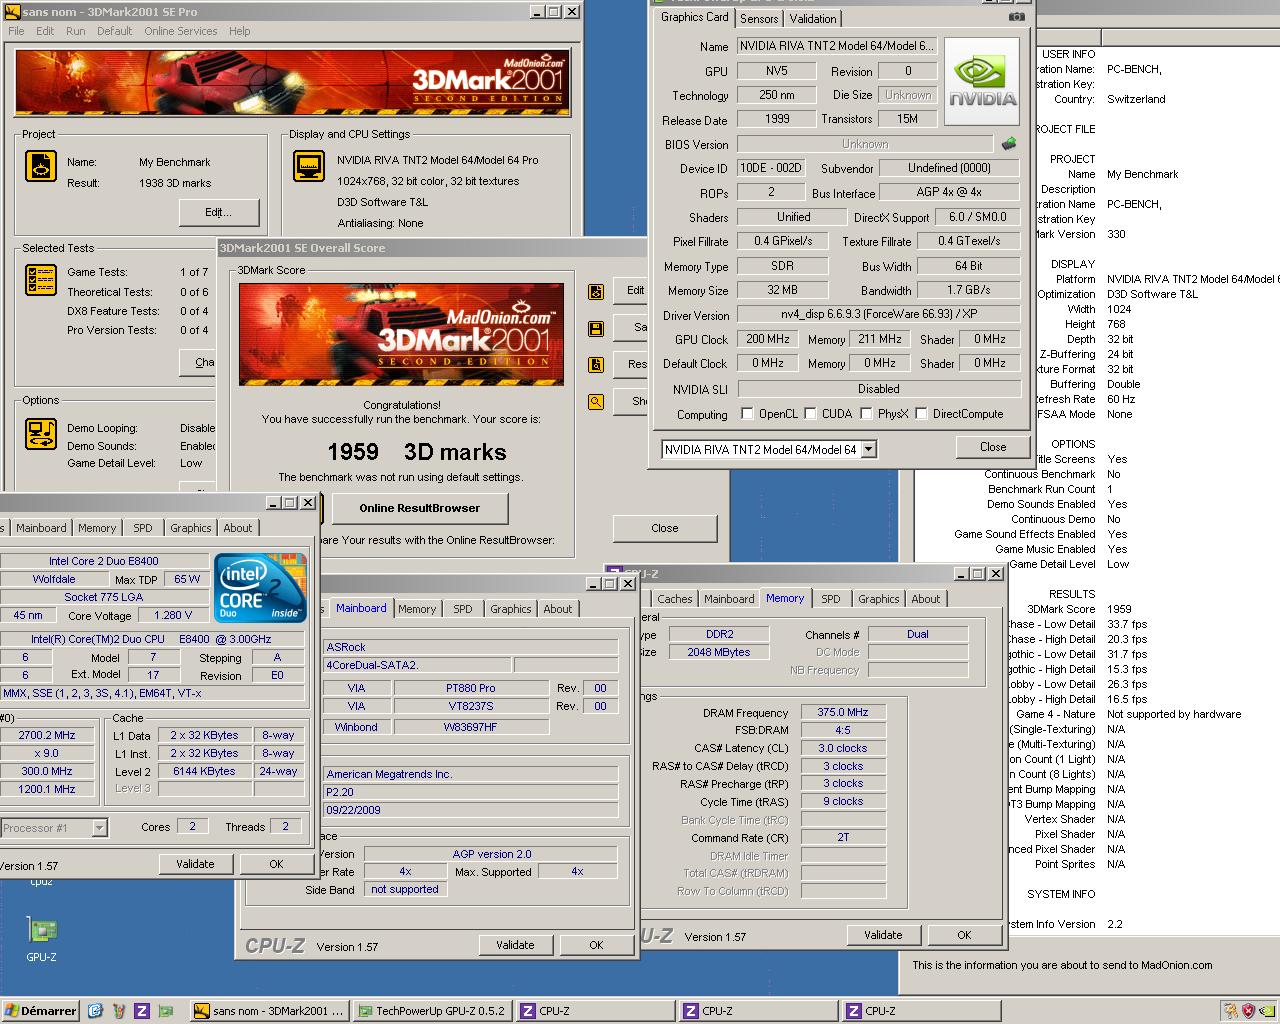Image resolution: width=1280 pixels, height=1024 pixels.
Task: Click the FSB:DRAM 4:5 value
Action: [x=843, y=730]
